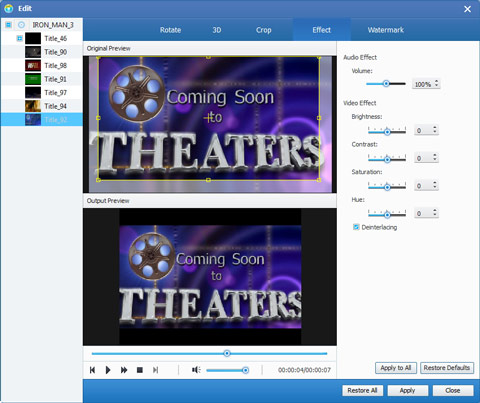The height and width of the screenshot is (403, 480).
Task: Stop playback with the stop icon
Action: point(140,370)
